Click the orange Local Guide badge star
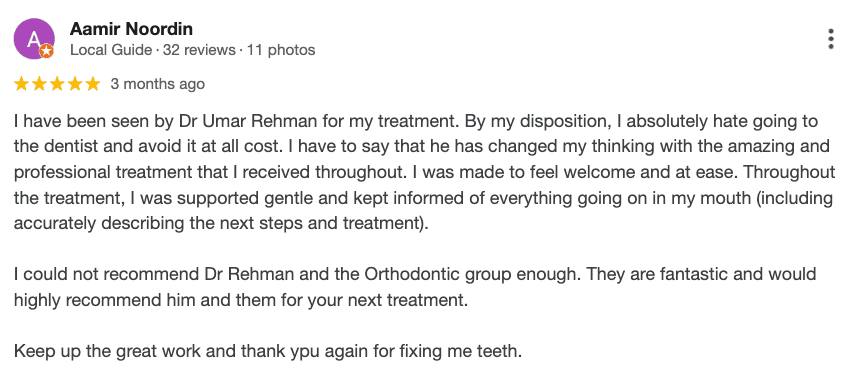 click(x=47, y=51)
